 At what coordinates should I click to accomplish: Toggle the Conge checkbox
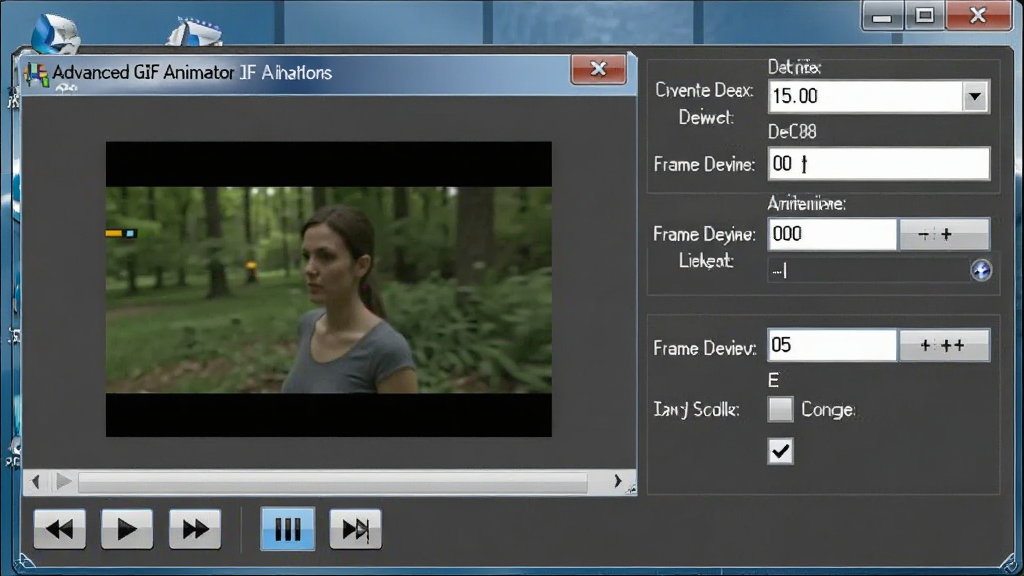point(780,409)
